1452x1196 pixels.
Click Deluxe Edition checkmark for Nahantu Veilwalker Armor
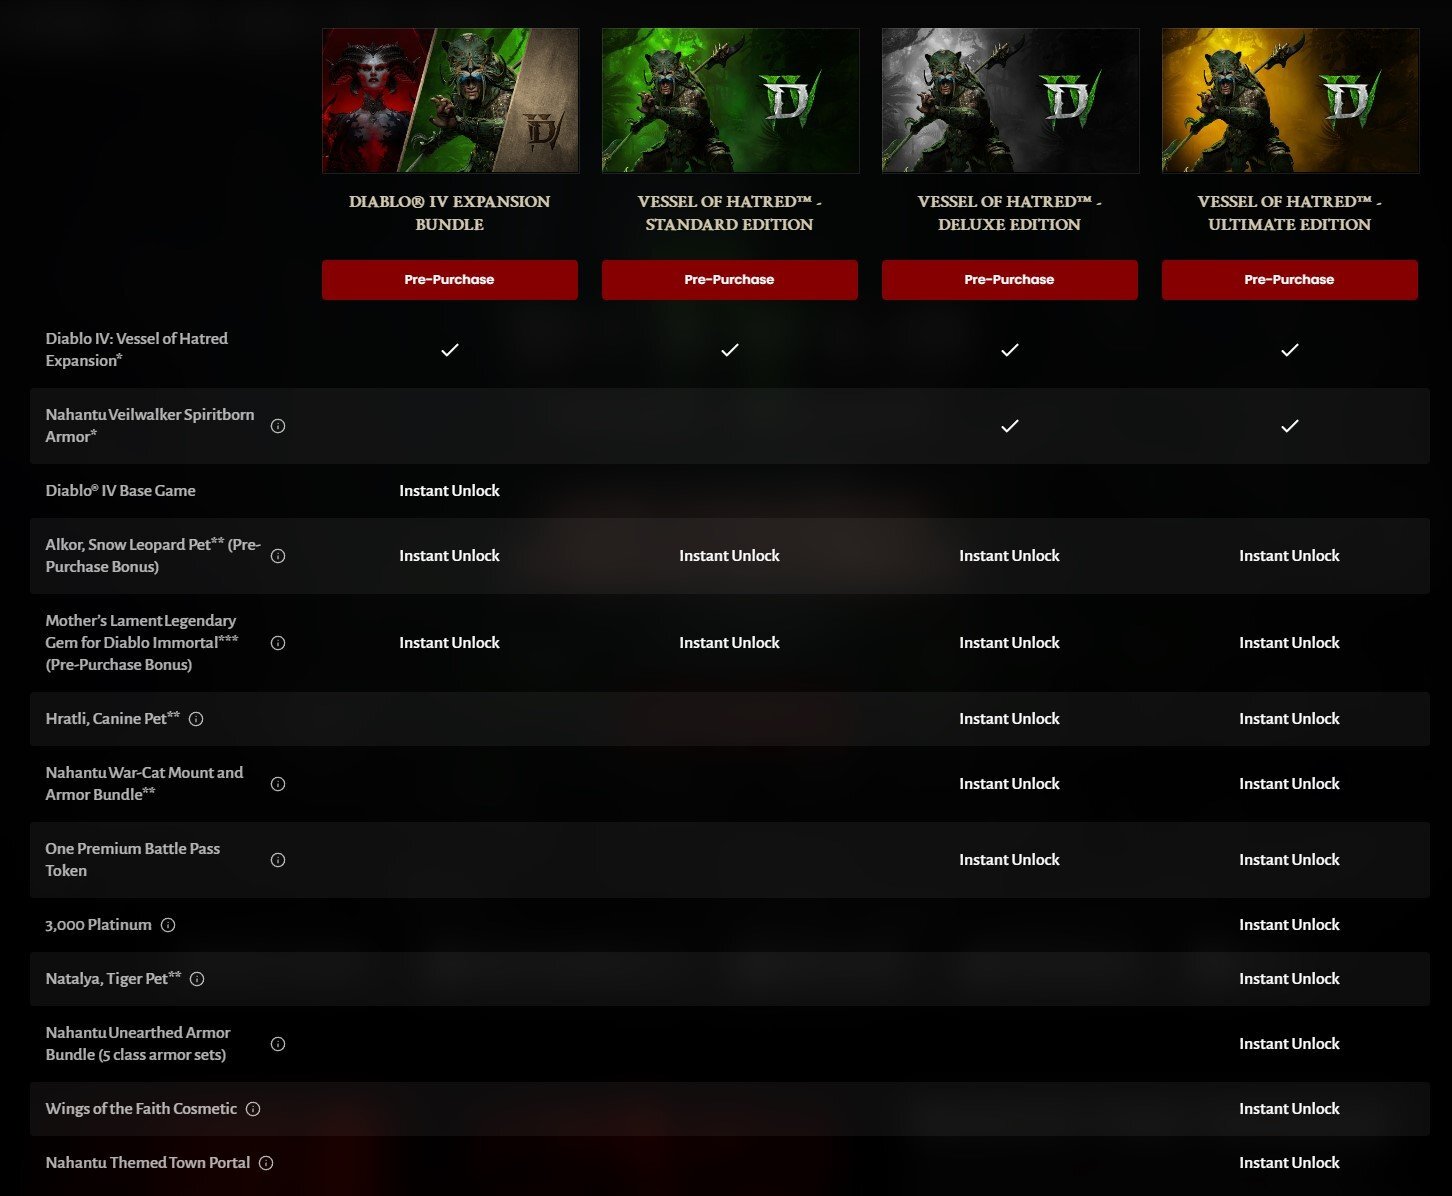click(1010, 426)
